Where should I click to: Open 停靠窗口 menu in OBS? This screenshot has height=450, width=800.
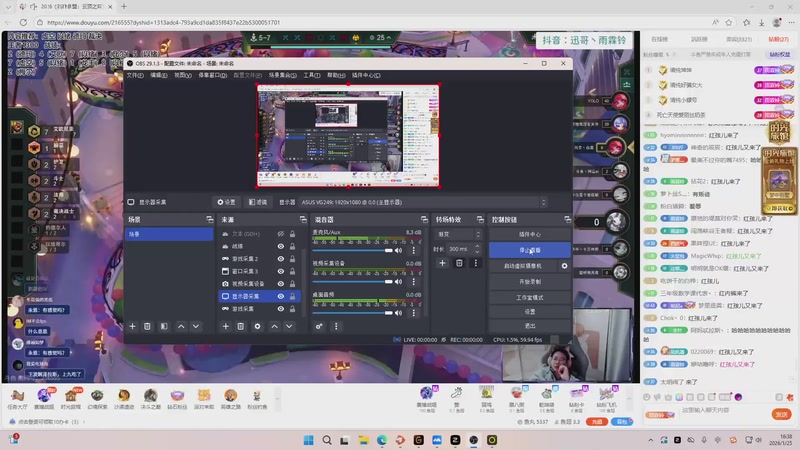pos(212,75)
